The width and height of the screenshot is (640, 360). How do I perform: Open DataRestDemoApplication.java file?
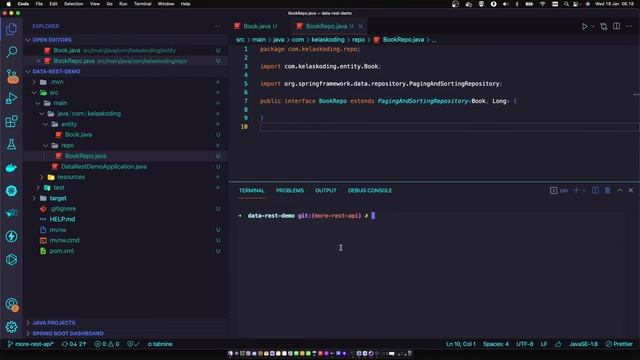coord(104,167)
